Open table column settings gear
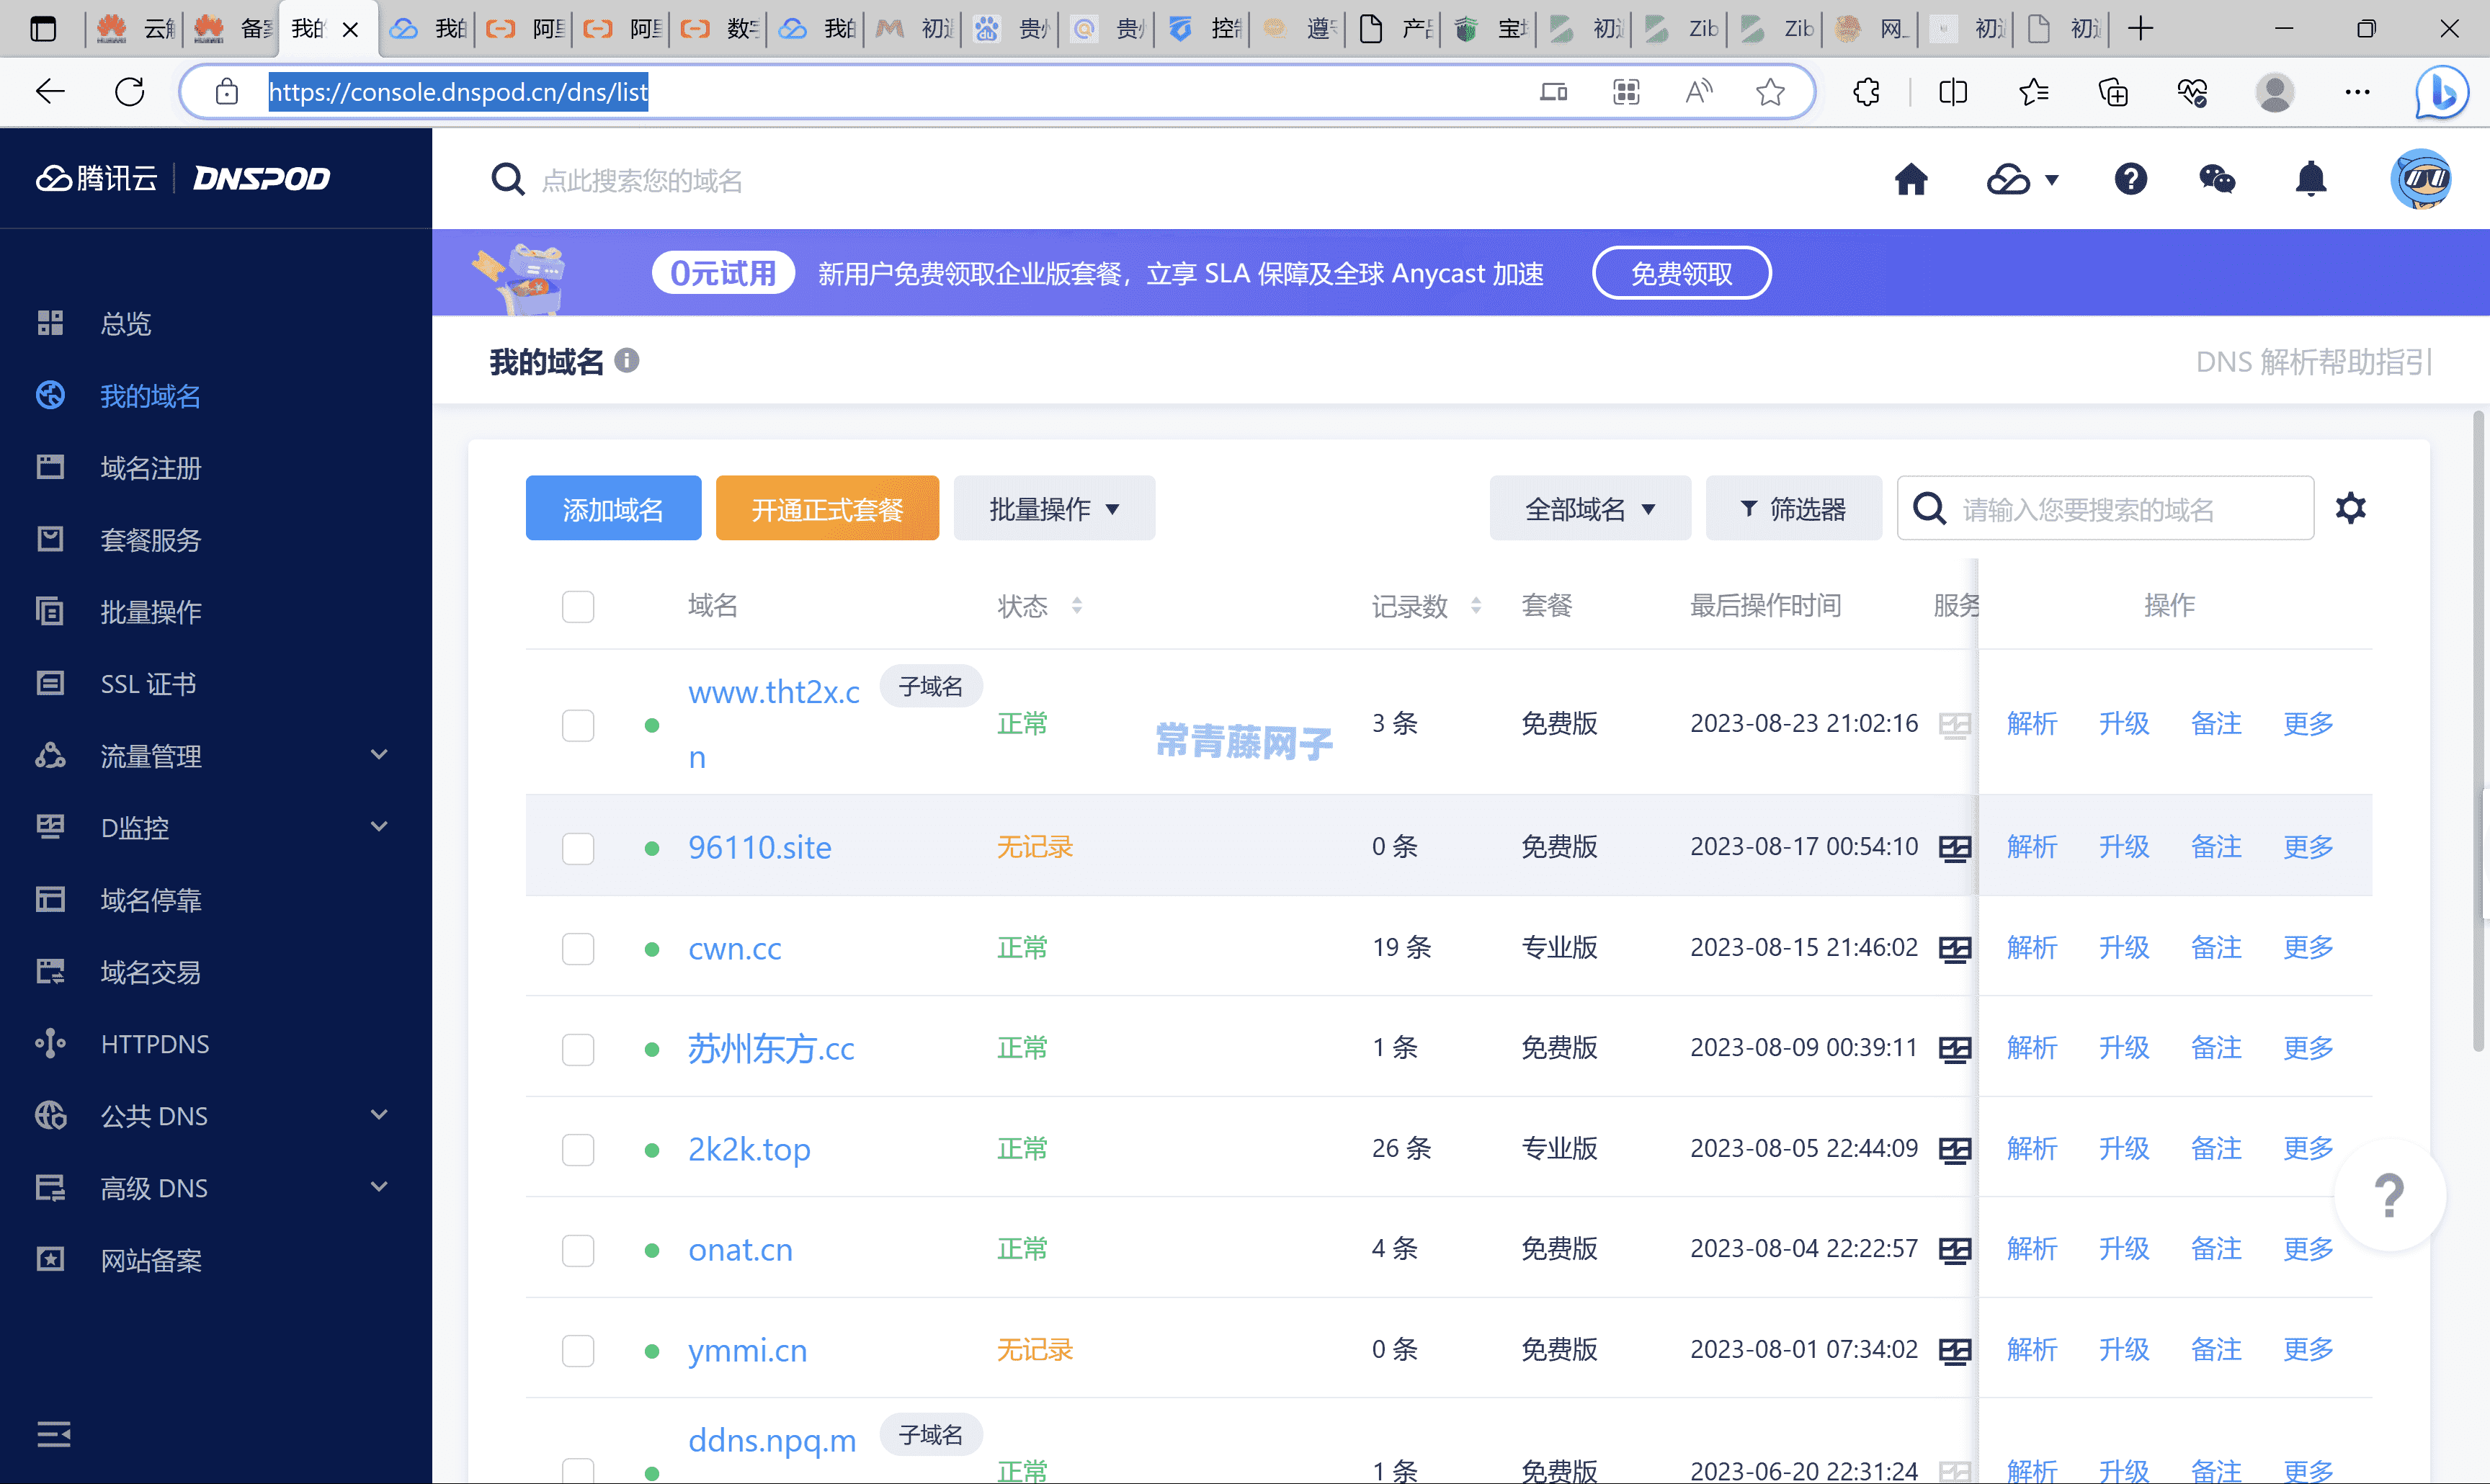 (x=2350, y=508)
